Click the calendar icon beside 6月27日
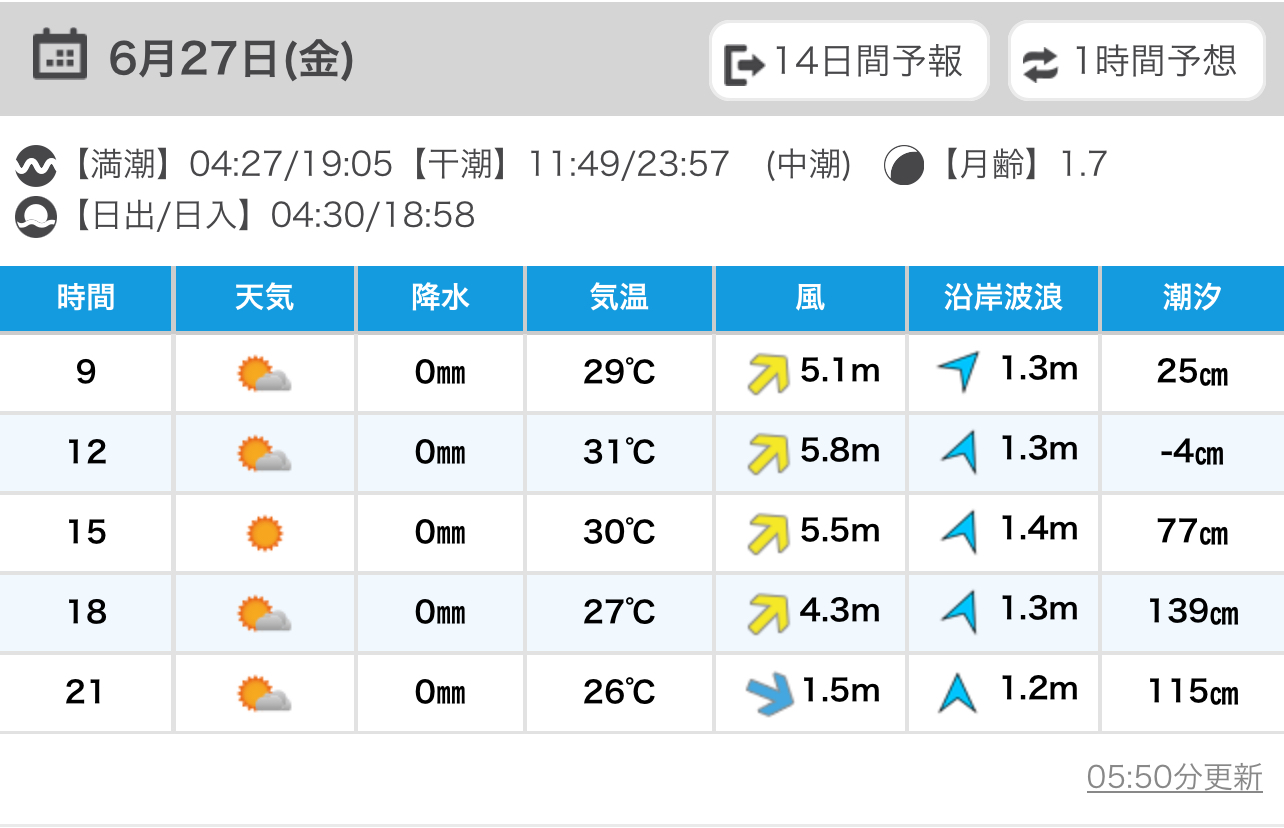The image size is (1284, 828). tap(60, 55)
